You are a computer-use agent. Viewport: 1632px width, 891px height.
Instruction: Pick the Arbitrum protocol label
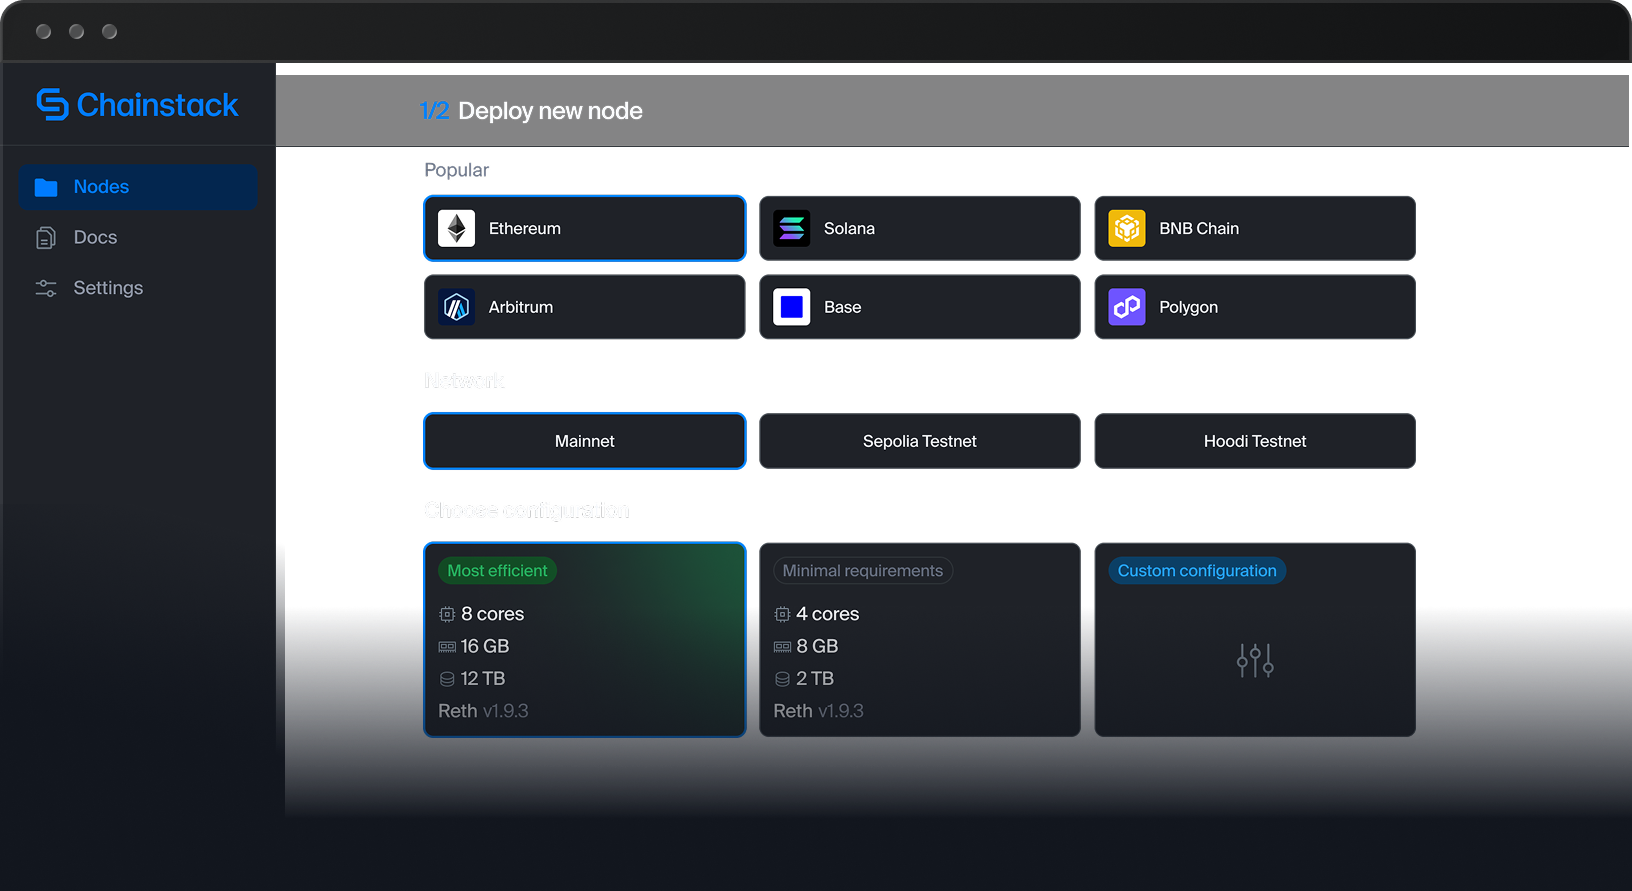tap(521, 307)
